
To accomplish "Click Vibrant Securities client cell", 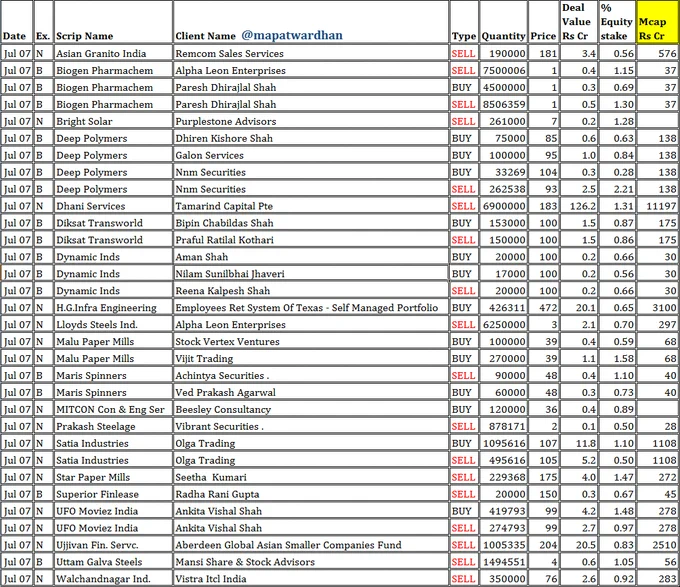I will point(311,426).
